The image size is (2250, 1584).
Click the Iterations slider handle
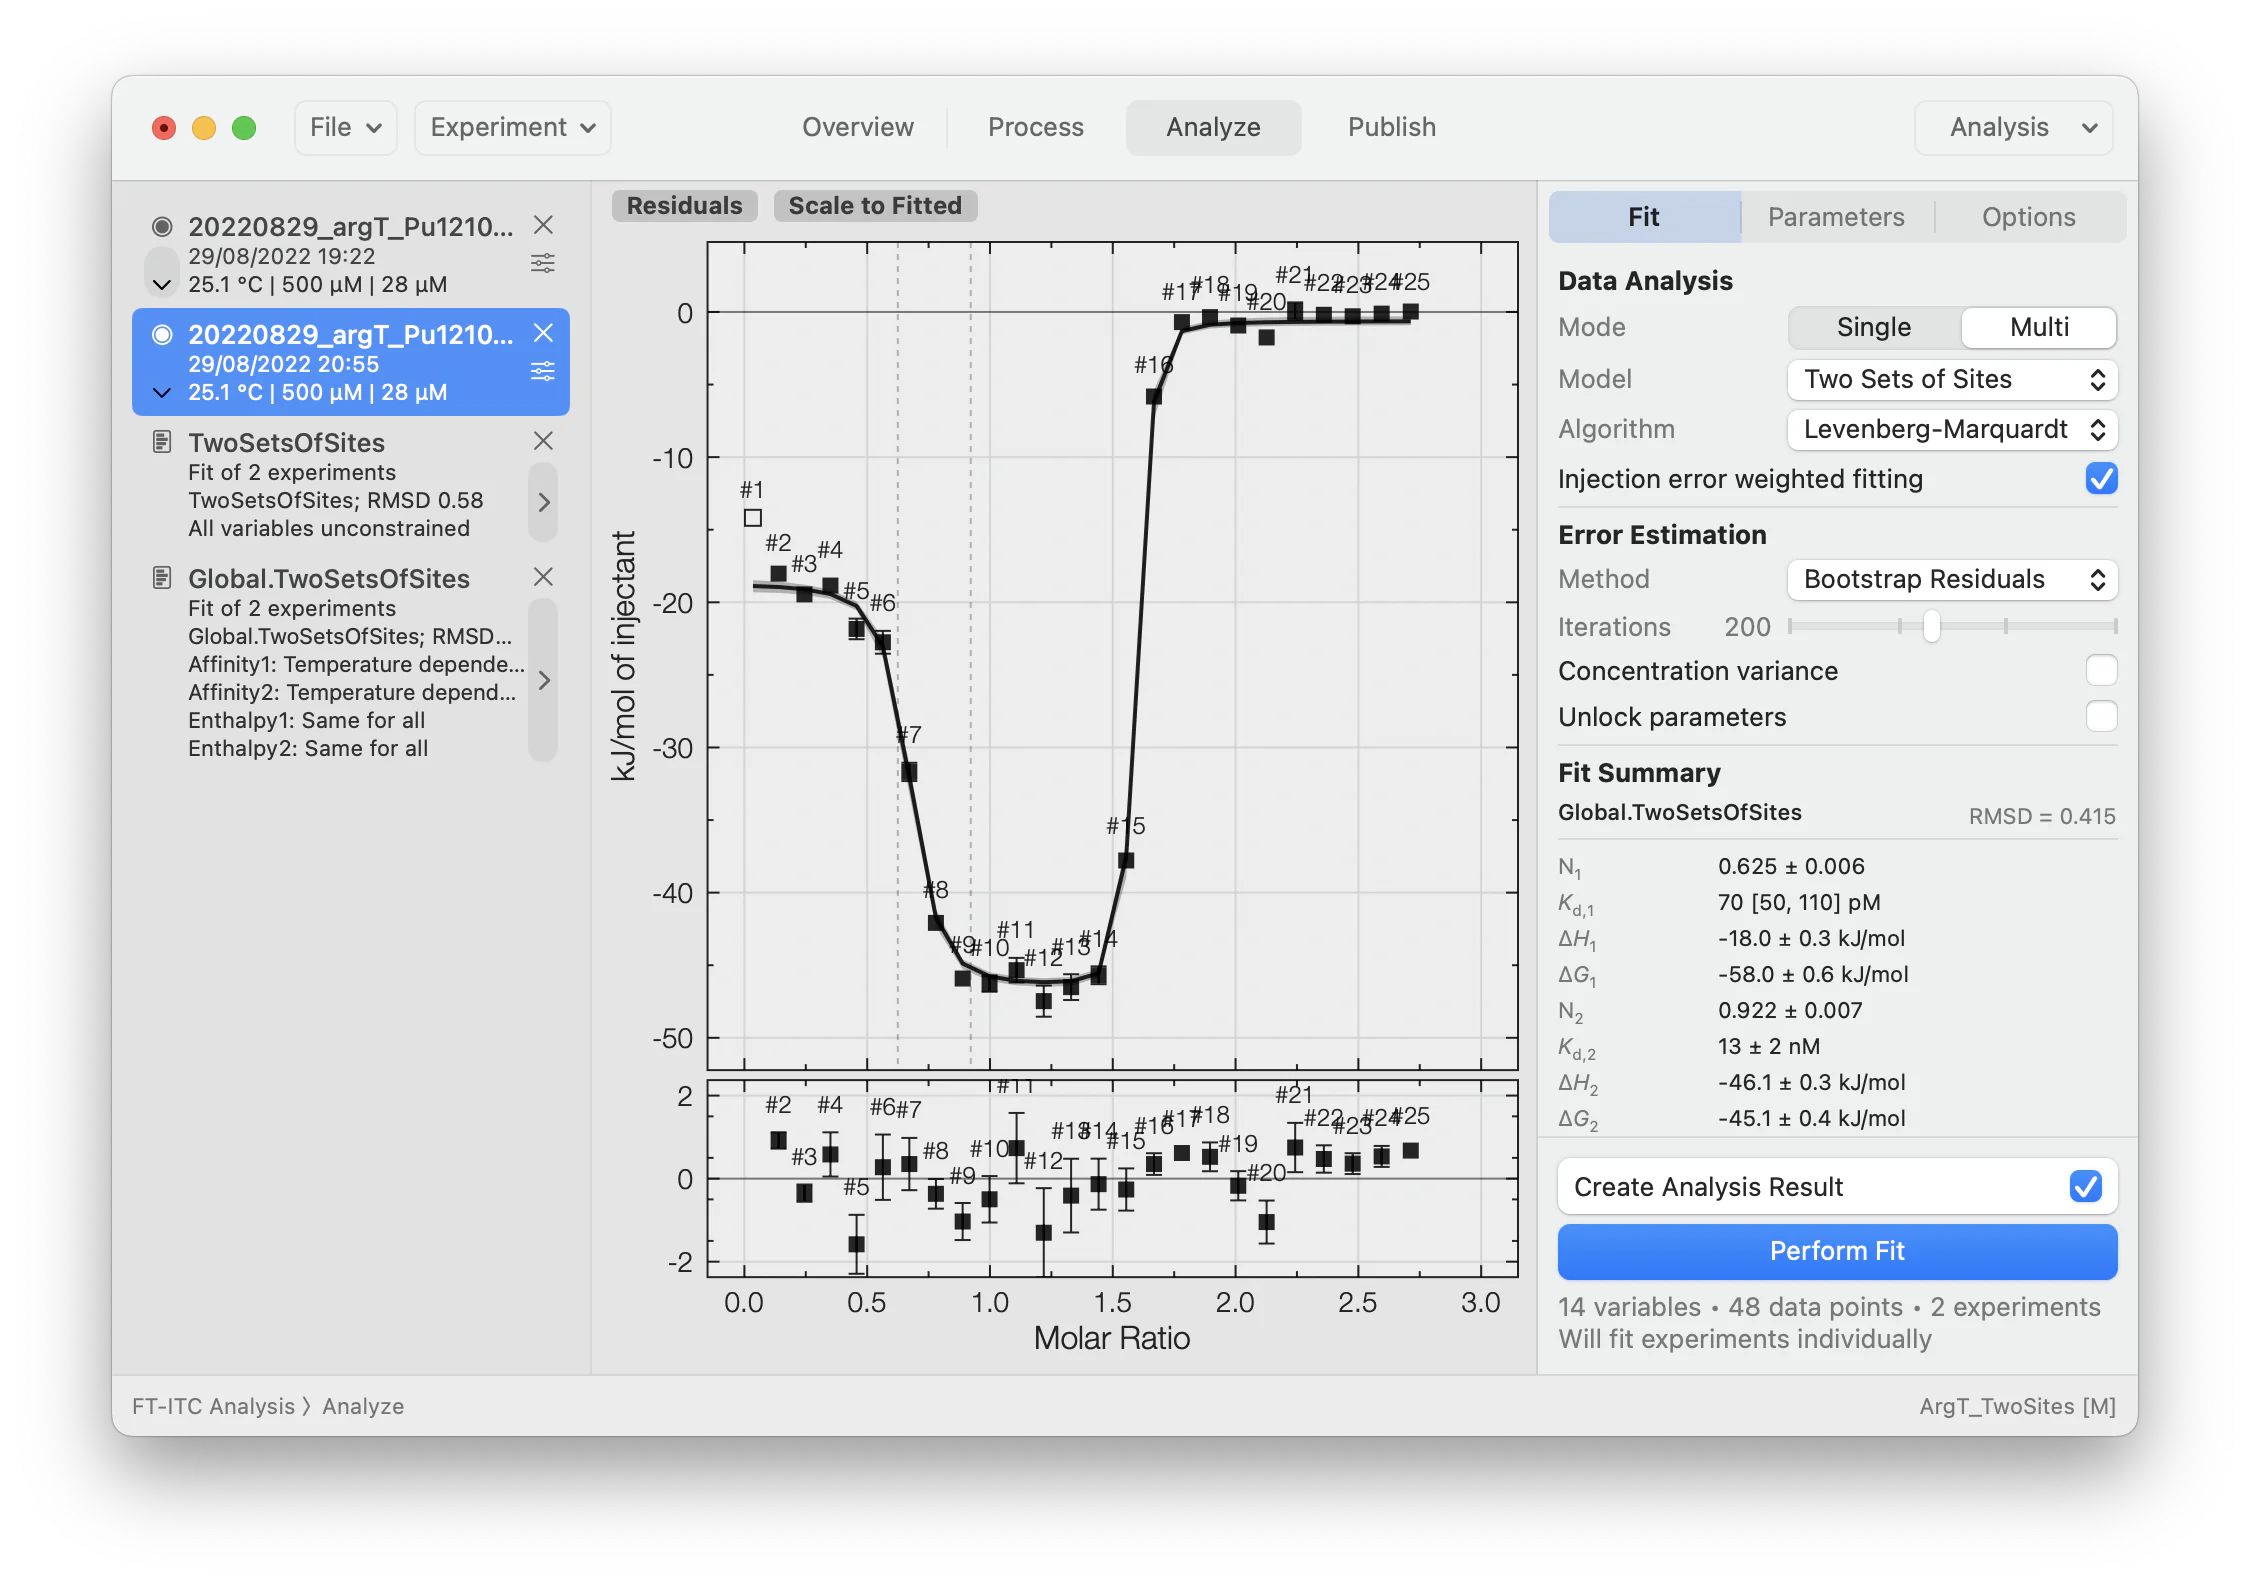pyautogui.click(x=1932, y=627)
